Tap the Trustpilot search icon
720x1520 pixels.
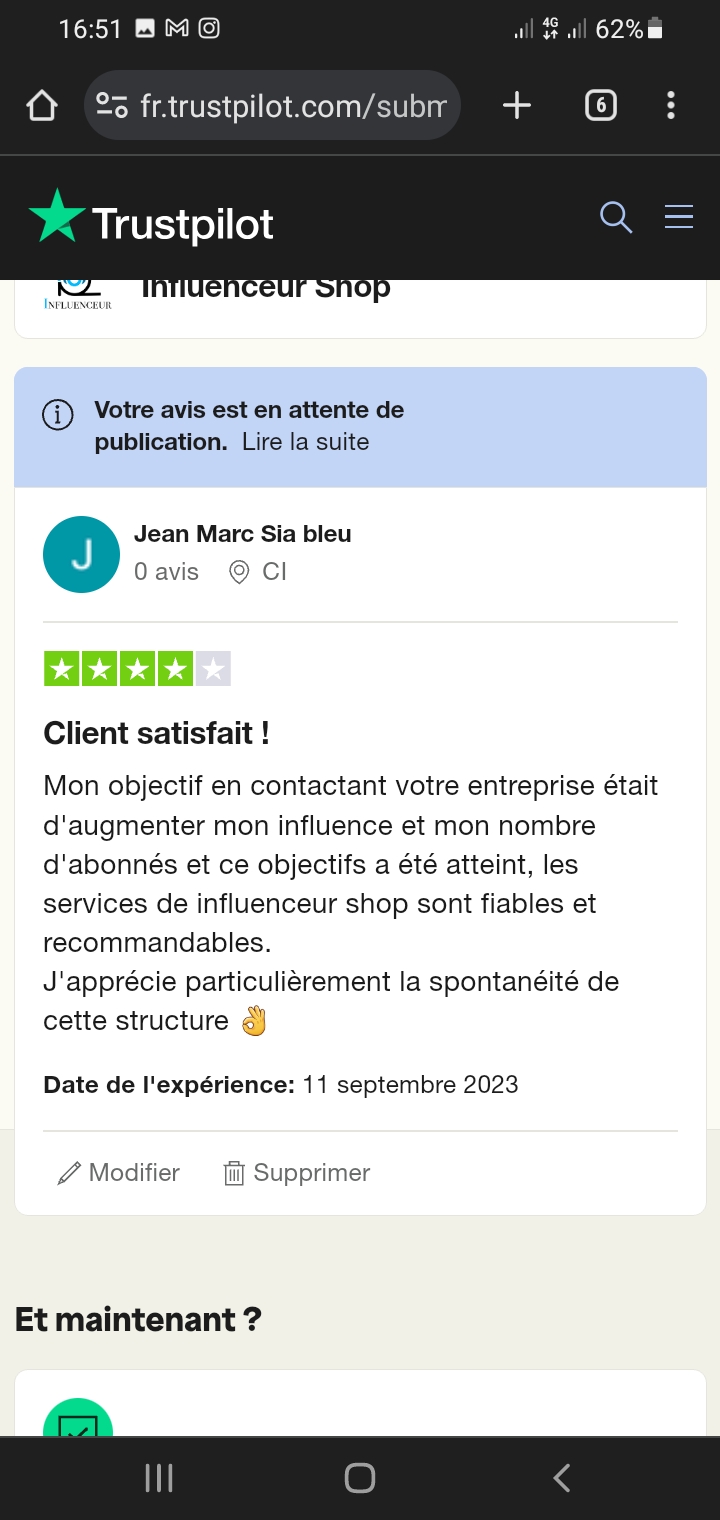[x=615, y=217]
